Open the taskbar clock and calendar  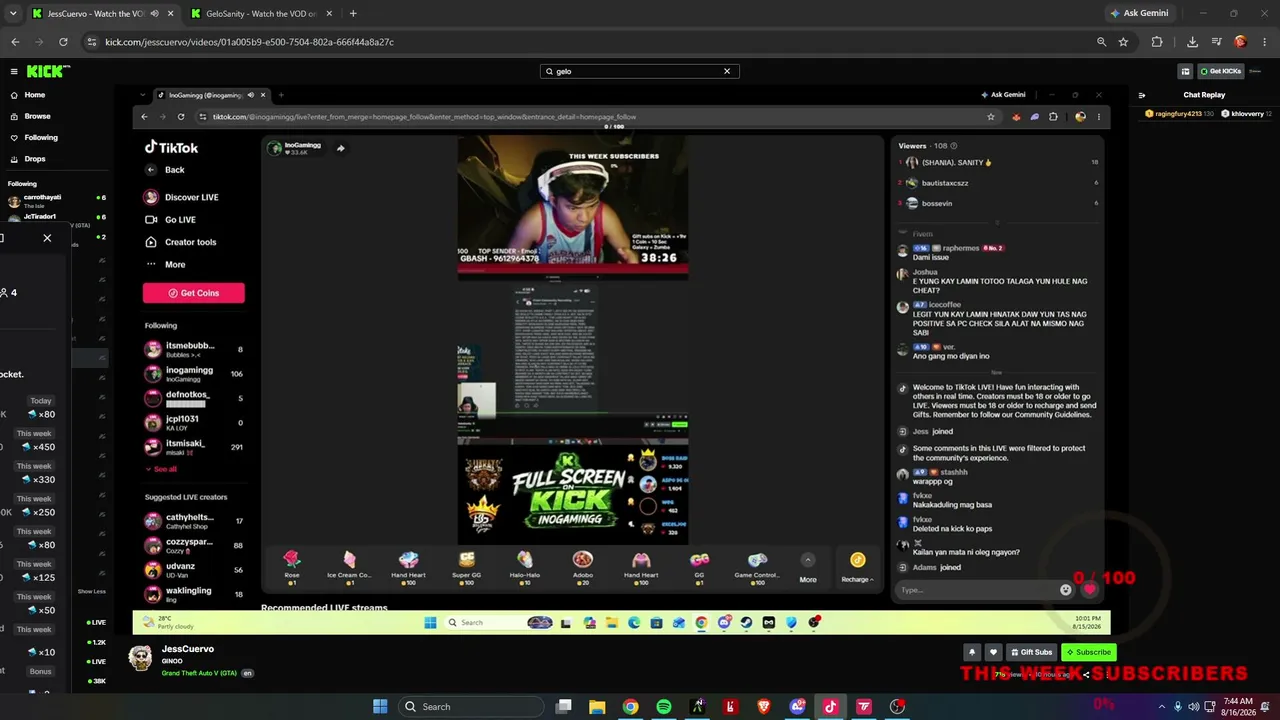coord(1237,707)
